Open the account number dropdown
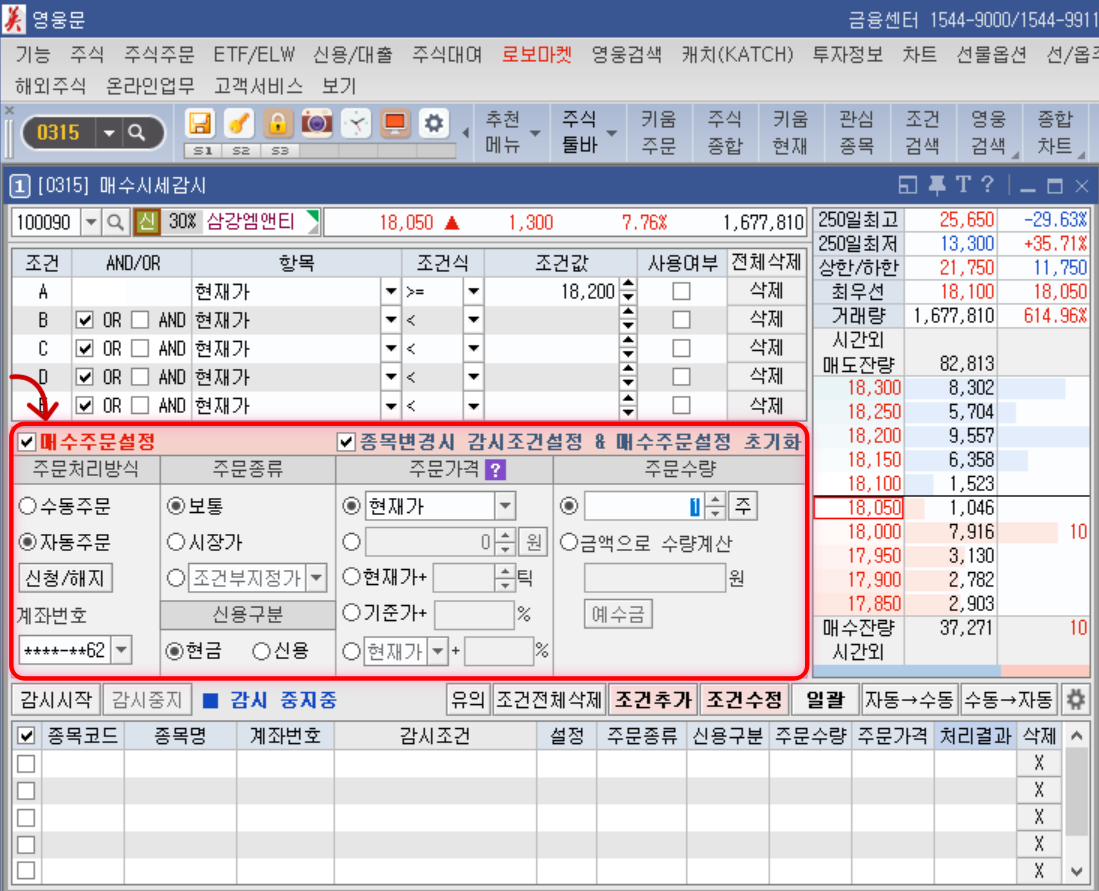 click(x=121, y=650)
